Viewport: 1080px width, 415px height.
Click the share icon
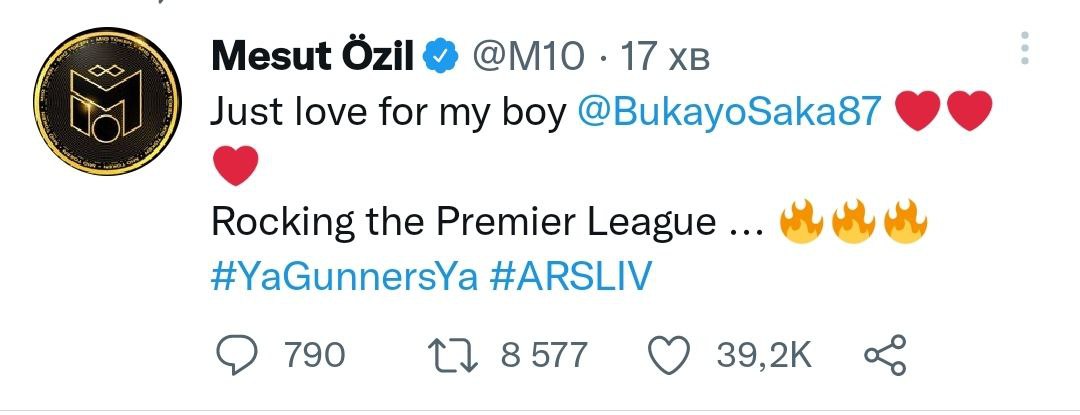tap(883, 355)
